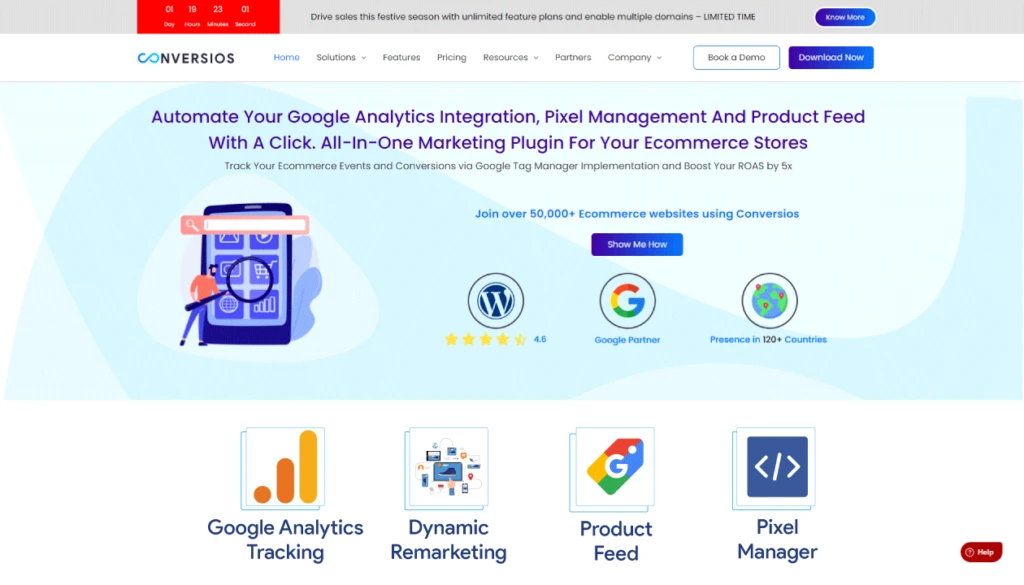Click the red countdown timer box
The image size is (1024, 585).
pyautogui.click(x=208, y=16)
